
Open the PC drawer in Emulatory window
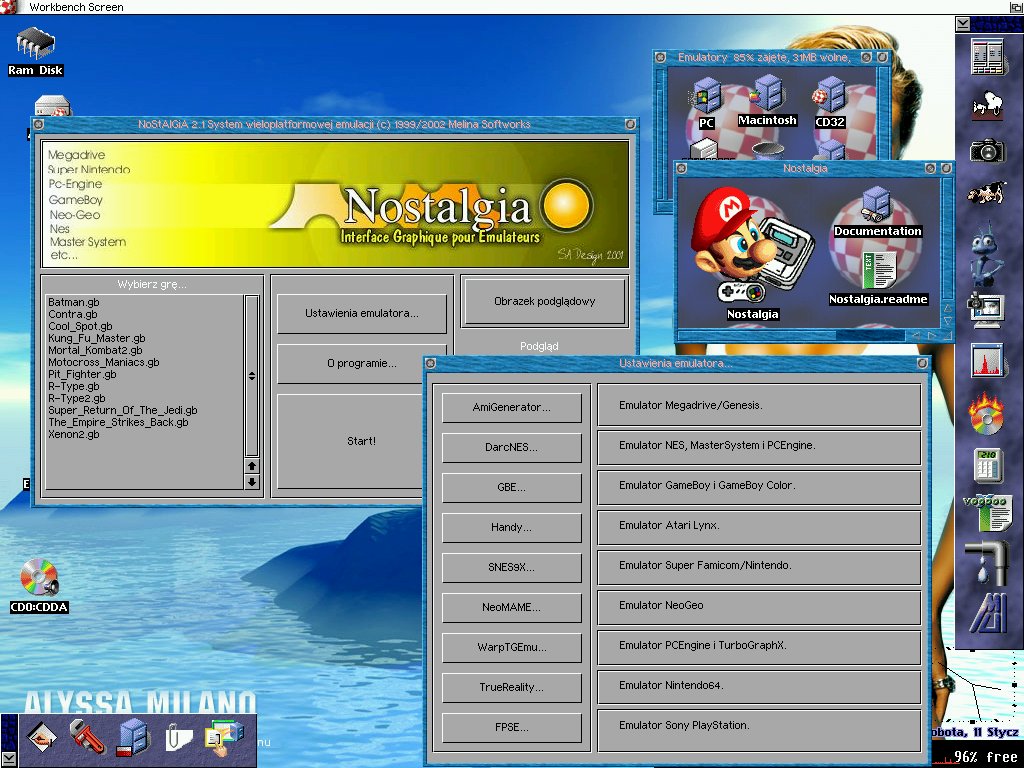coord(706,103)
